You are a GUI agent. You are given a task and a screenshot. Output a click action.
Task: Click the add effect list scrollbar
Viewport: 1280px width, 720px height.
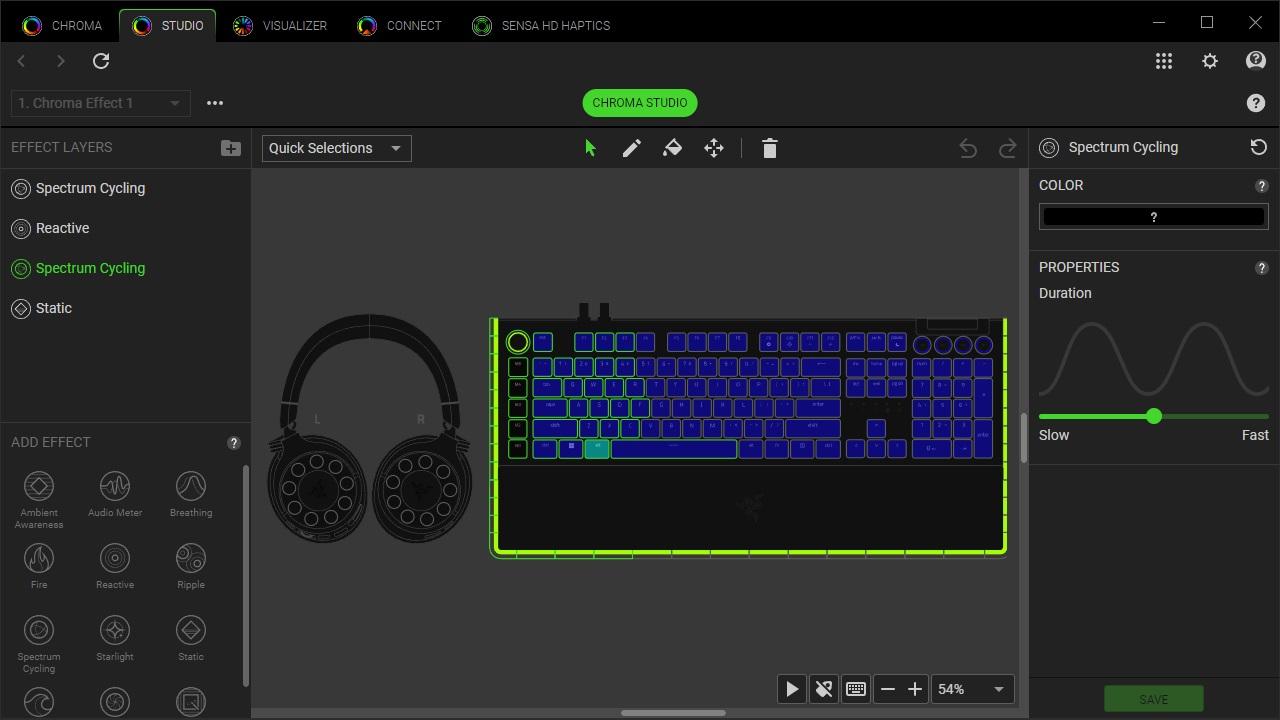tap(246, 576)
